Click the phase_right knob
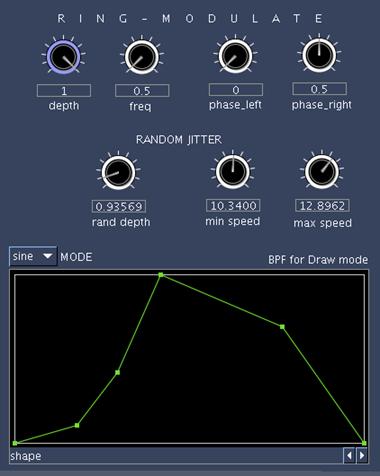This screenshot has height=476, width=380. coord(319,55)
